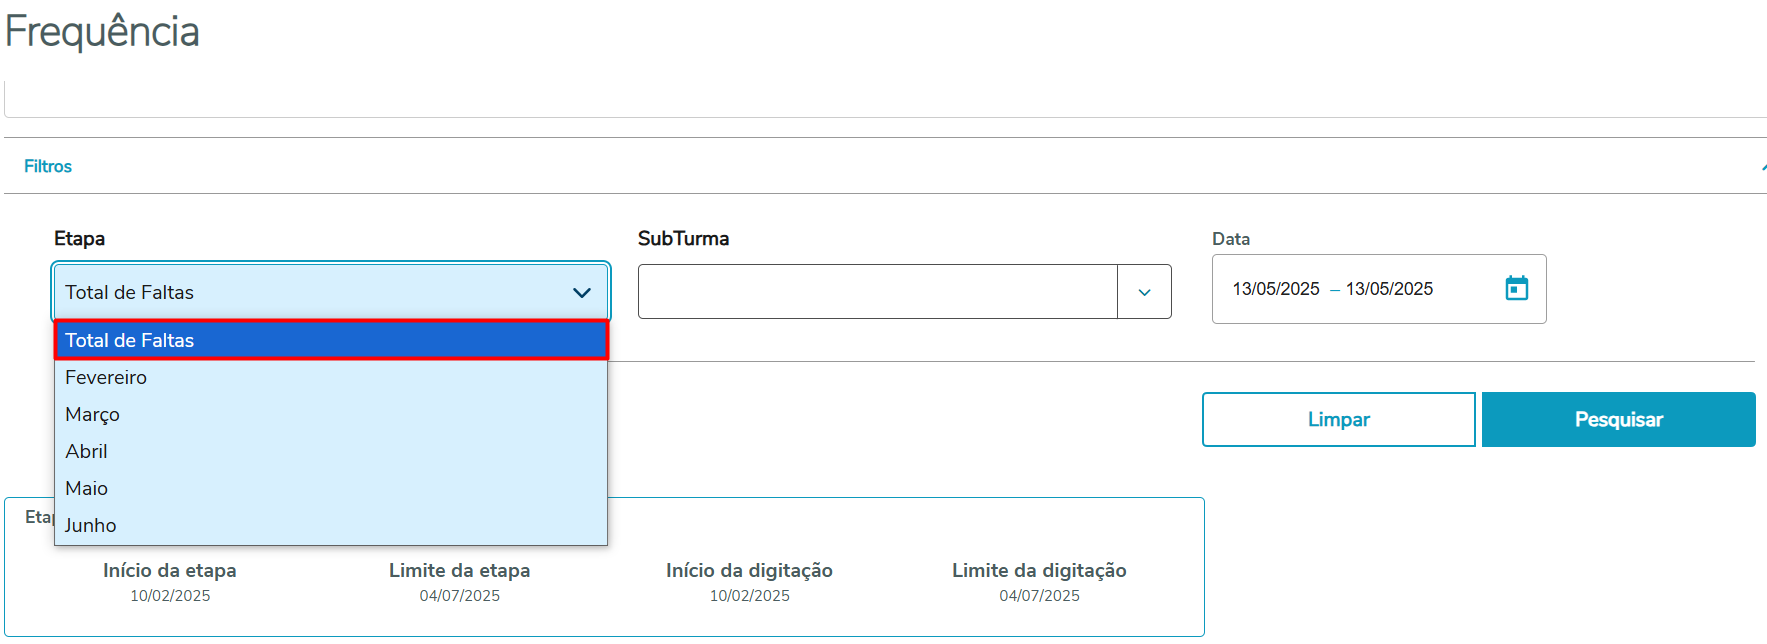Click the end date in Data range
Image resolution: width=1767 pixels, height=644 pixels.
click(1389, 289)
